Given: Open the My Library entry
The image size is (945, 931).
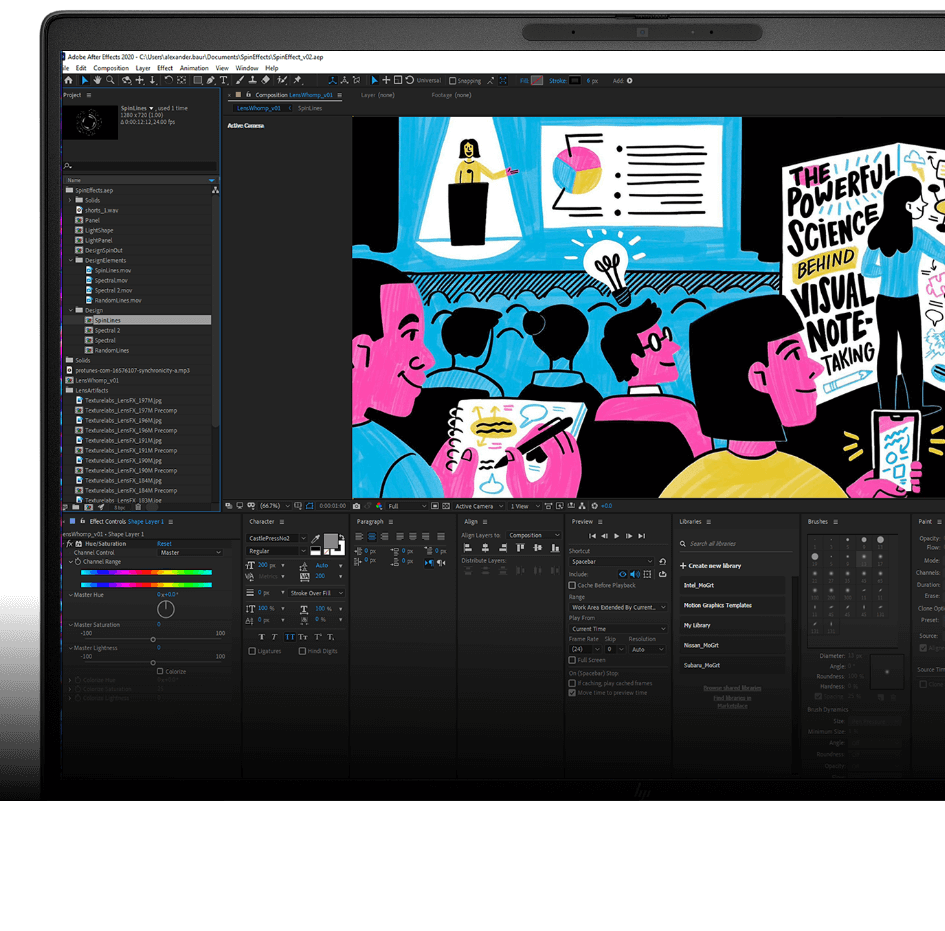Looking at the screenshot, I should [x=732, y=625].
